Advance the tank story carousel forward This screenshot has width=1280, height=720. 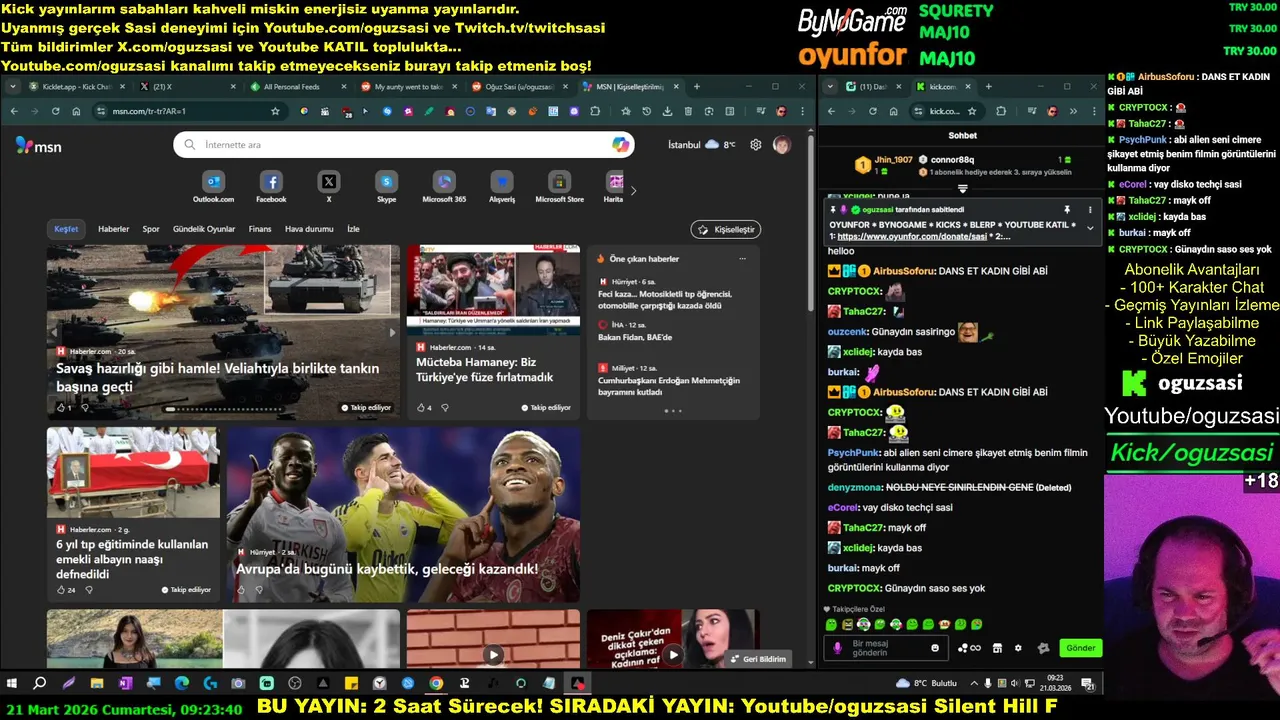coord(392,332)
